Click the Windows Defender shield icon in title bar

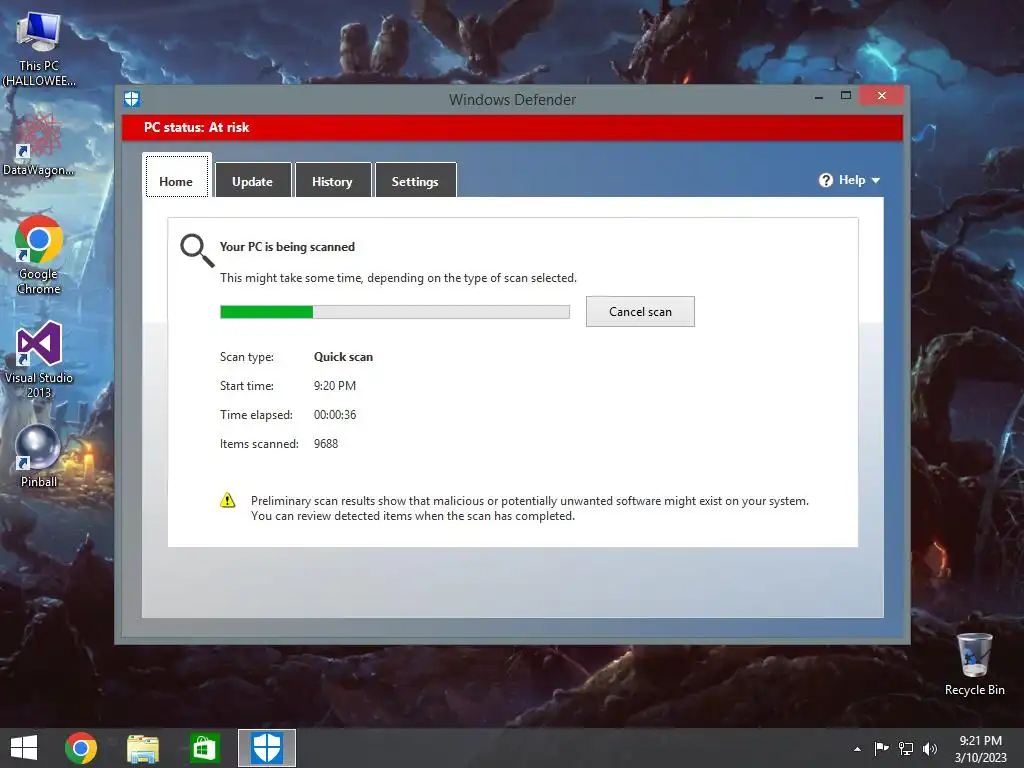point(132,99)
